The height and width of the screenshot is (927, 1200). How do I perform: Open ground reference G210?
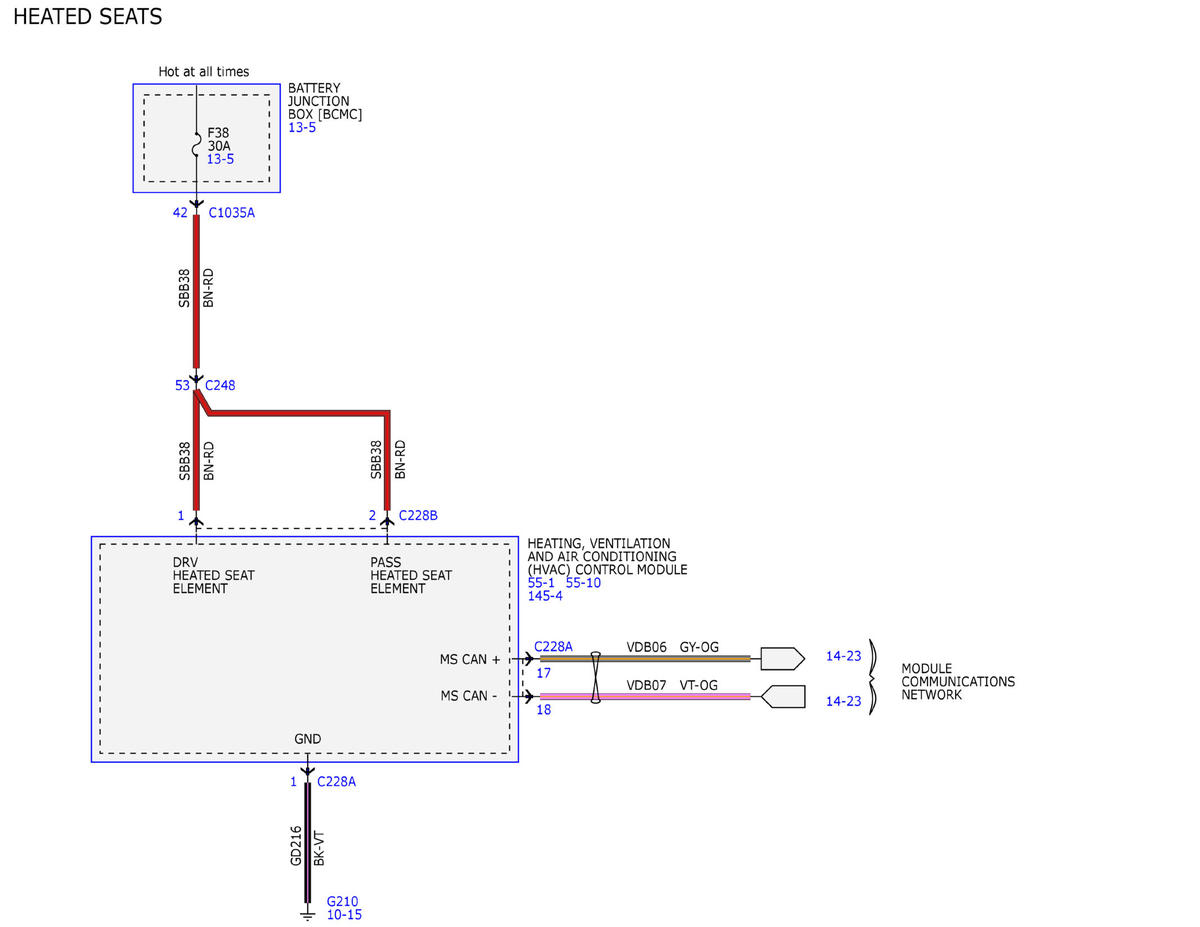coord(342,901)
